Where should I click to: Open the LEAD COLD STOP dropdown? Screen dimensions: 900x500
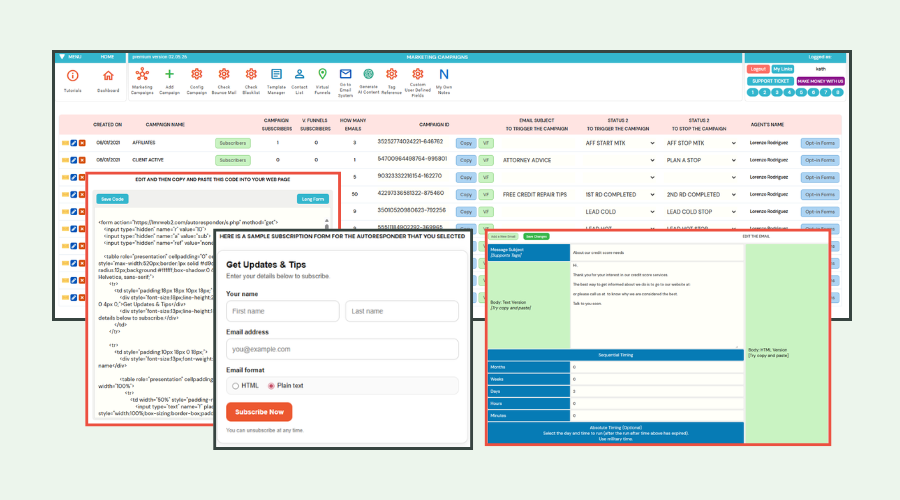point(701,212)
